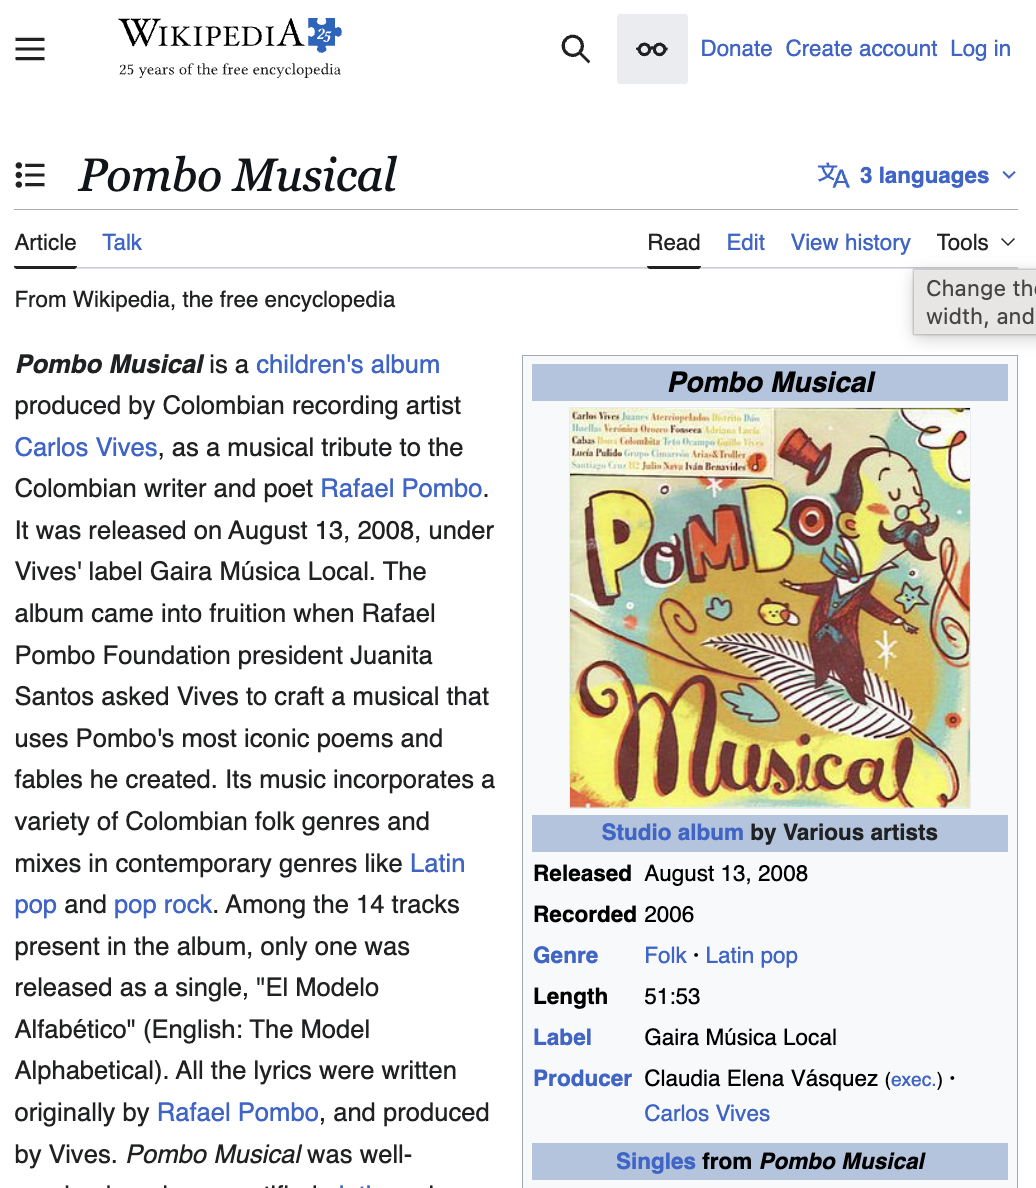Viewport: 1036px width, 1188px height.
Task: Open the search magnifier icon
Action: 575,49
